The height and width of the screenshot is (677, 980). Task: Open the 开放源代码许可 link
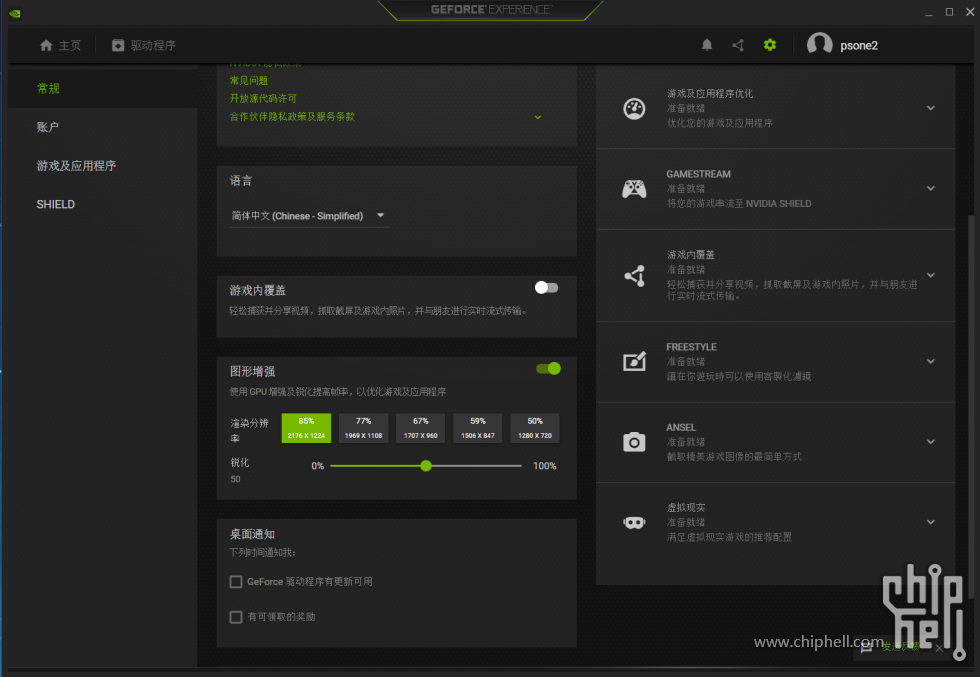(263, 99)
